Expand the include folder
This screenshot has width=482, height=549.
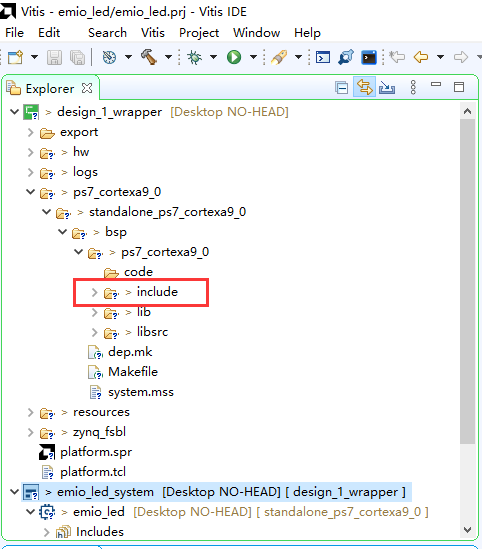click(94, 292)
